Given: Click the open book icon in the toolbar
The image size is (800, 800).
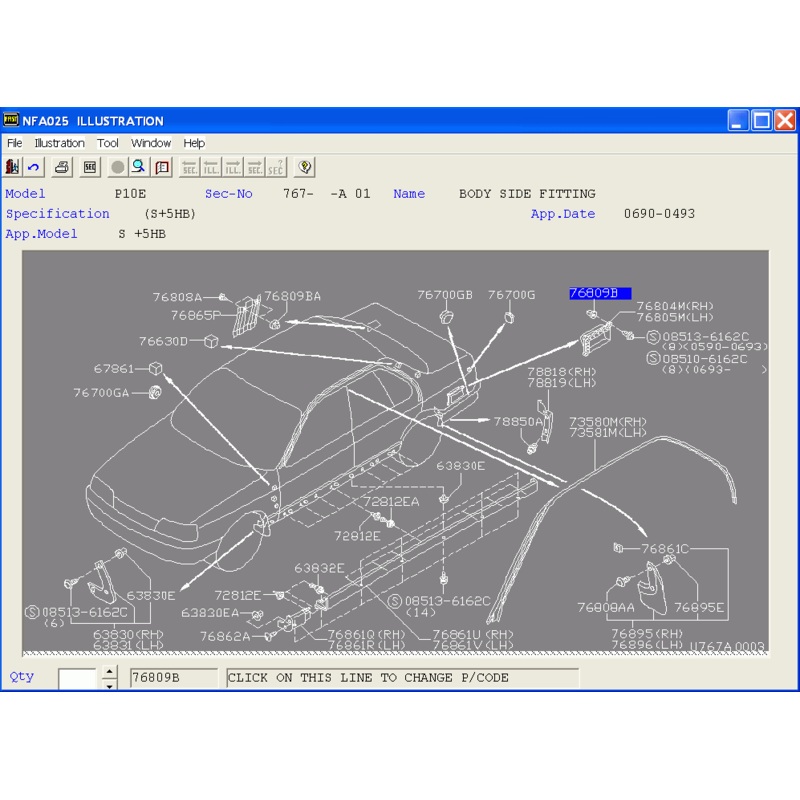Looking at the screenshot, I should coord(162,167).
